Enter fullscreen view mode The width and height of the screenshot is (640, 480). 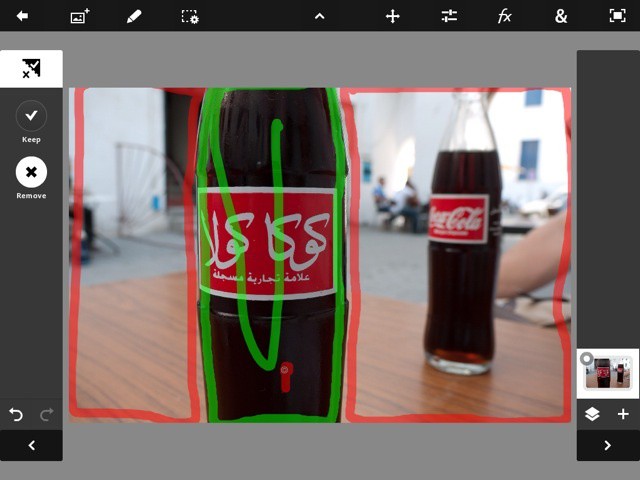[x=617, y=16]
